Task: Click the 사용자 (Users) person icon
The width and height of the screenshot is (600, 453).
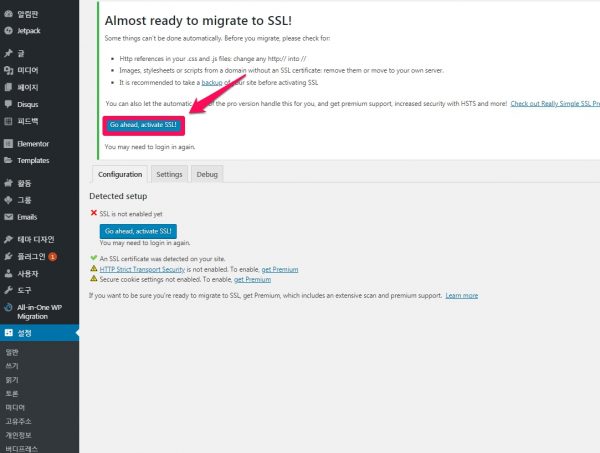Action: click(8, 273)
